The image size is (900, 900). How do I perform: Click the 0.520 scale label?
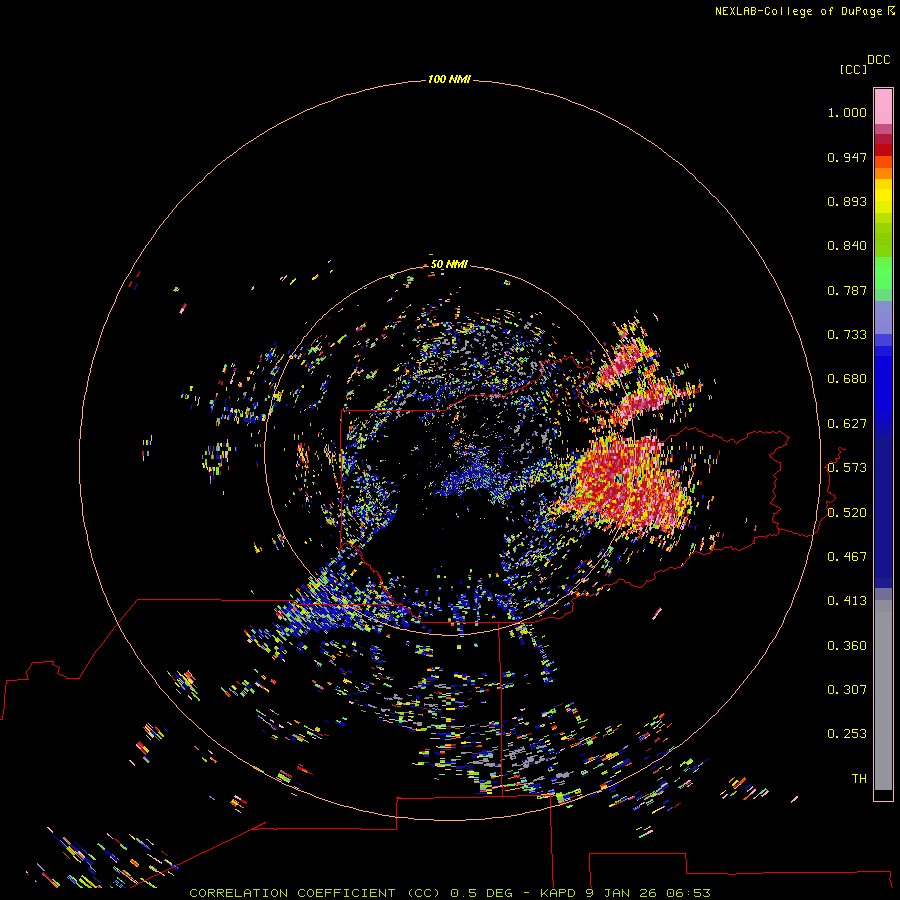coord(847,513)
